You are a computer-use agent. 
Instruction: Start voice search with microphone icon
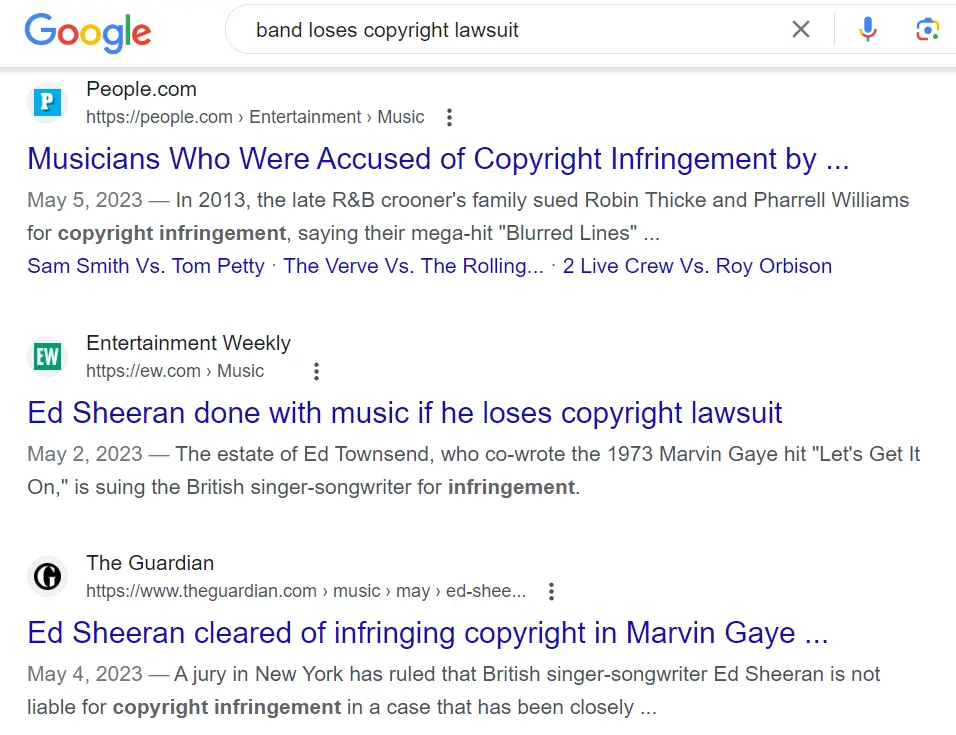868,30
